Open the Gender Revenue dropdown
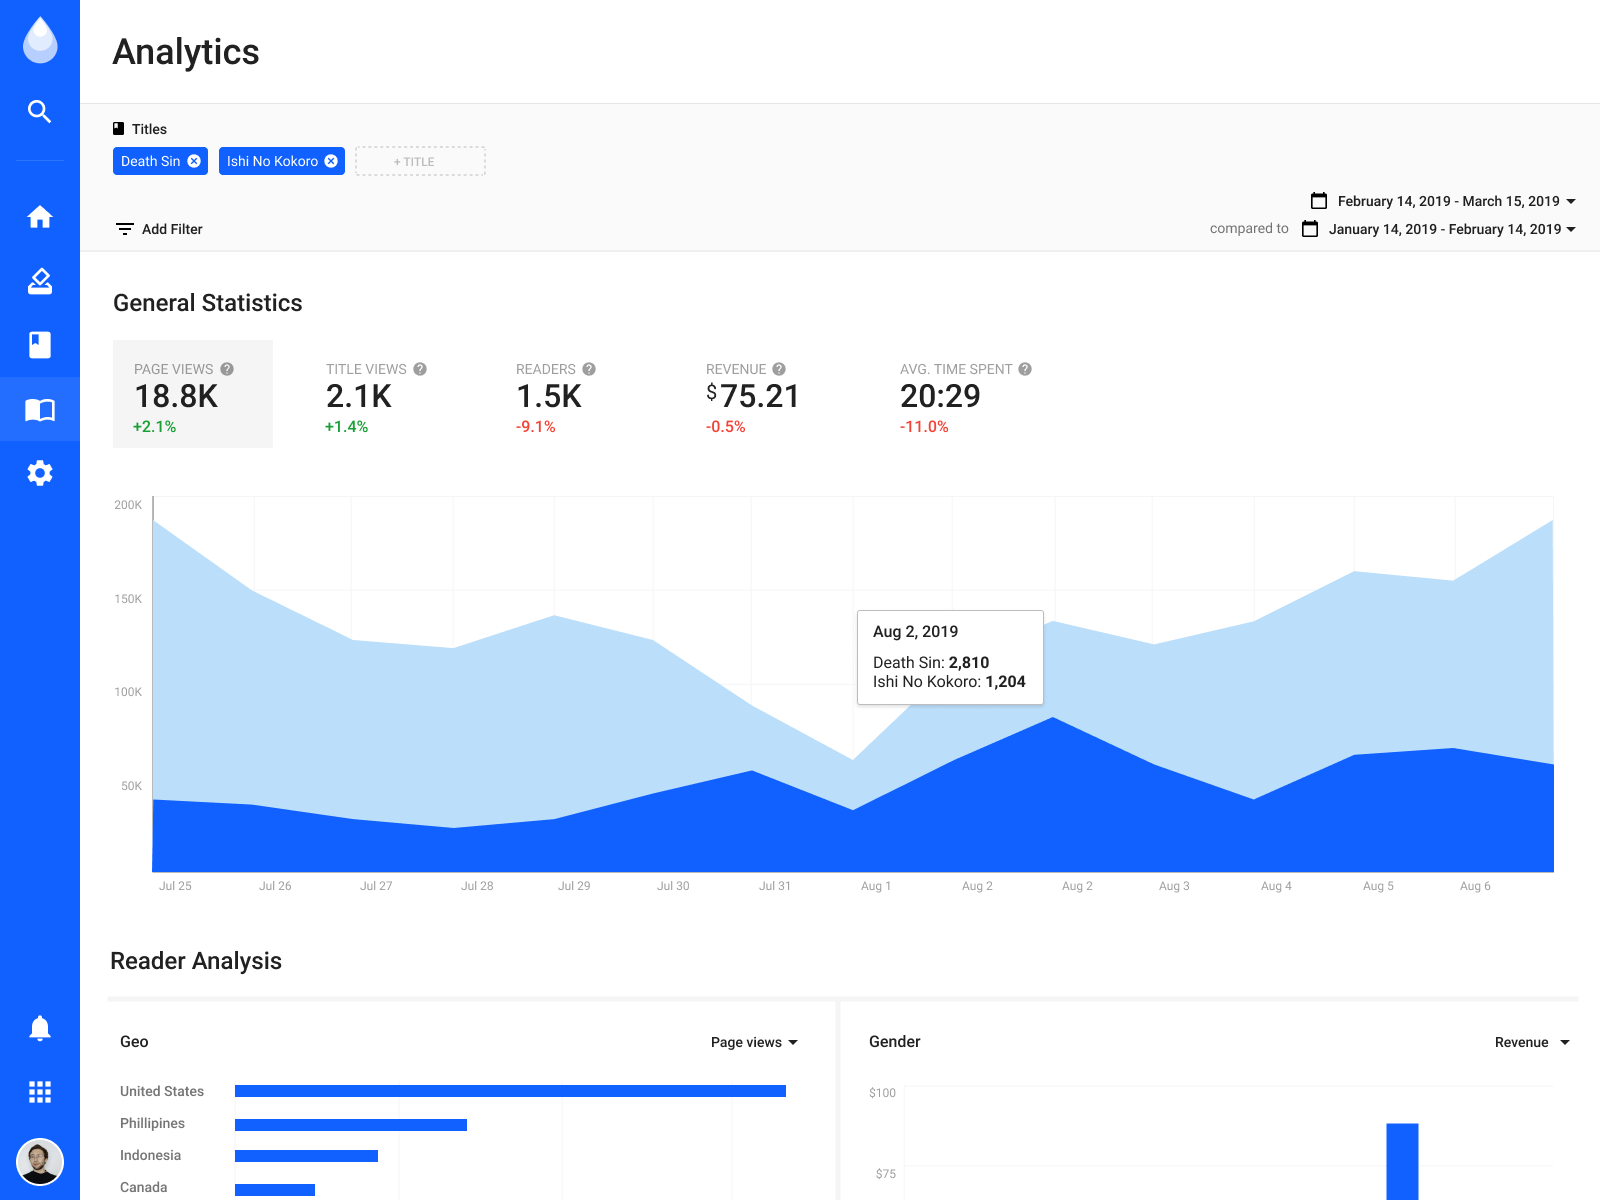This screenshot has height=1200, width=1600. click(1531, 1042)
